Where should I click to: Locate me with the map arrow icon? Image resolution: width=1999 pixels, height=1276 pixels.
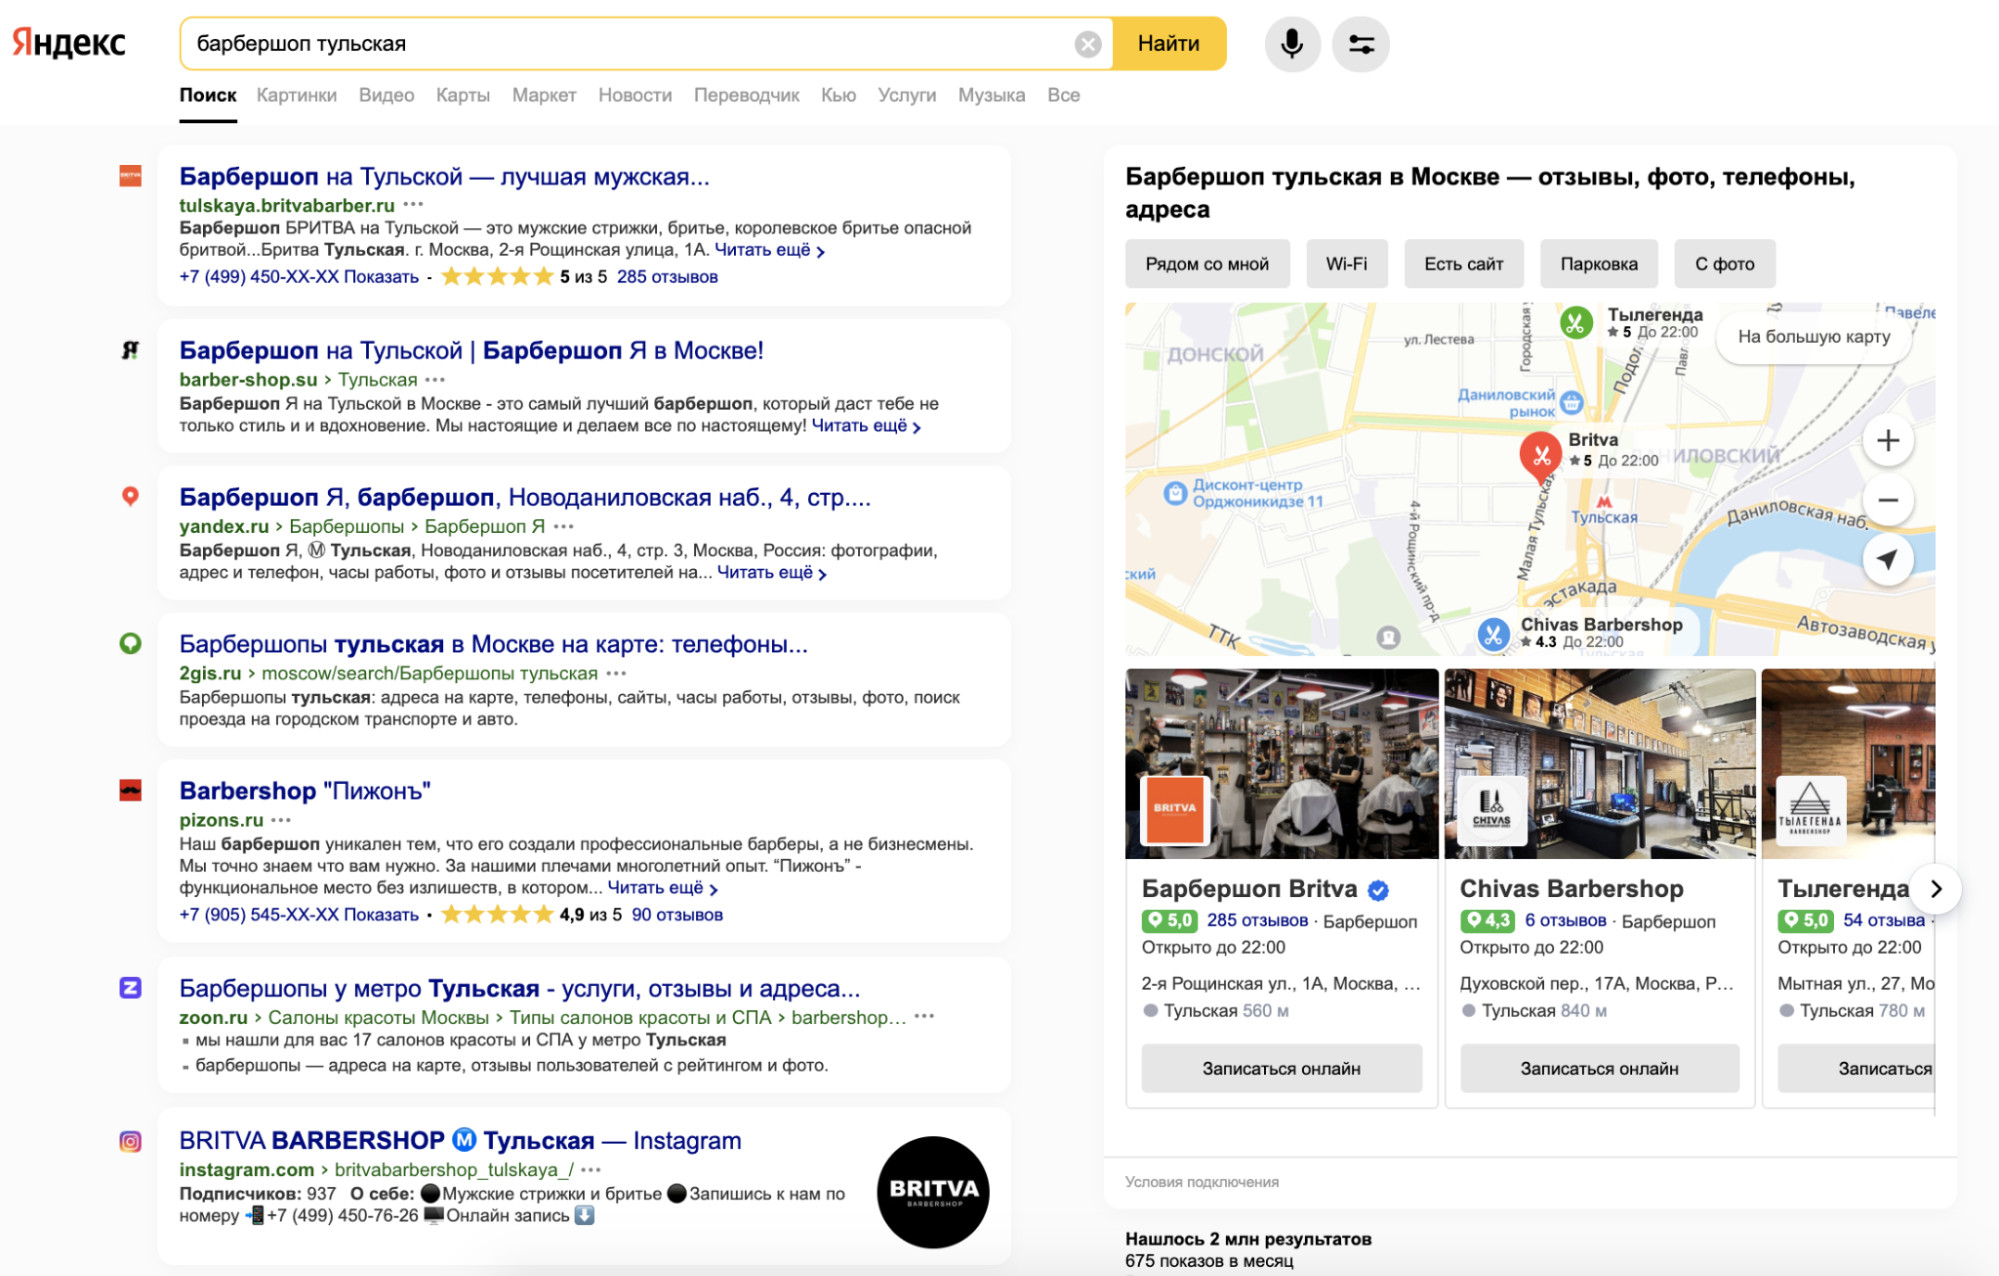[1888, 559]
